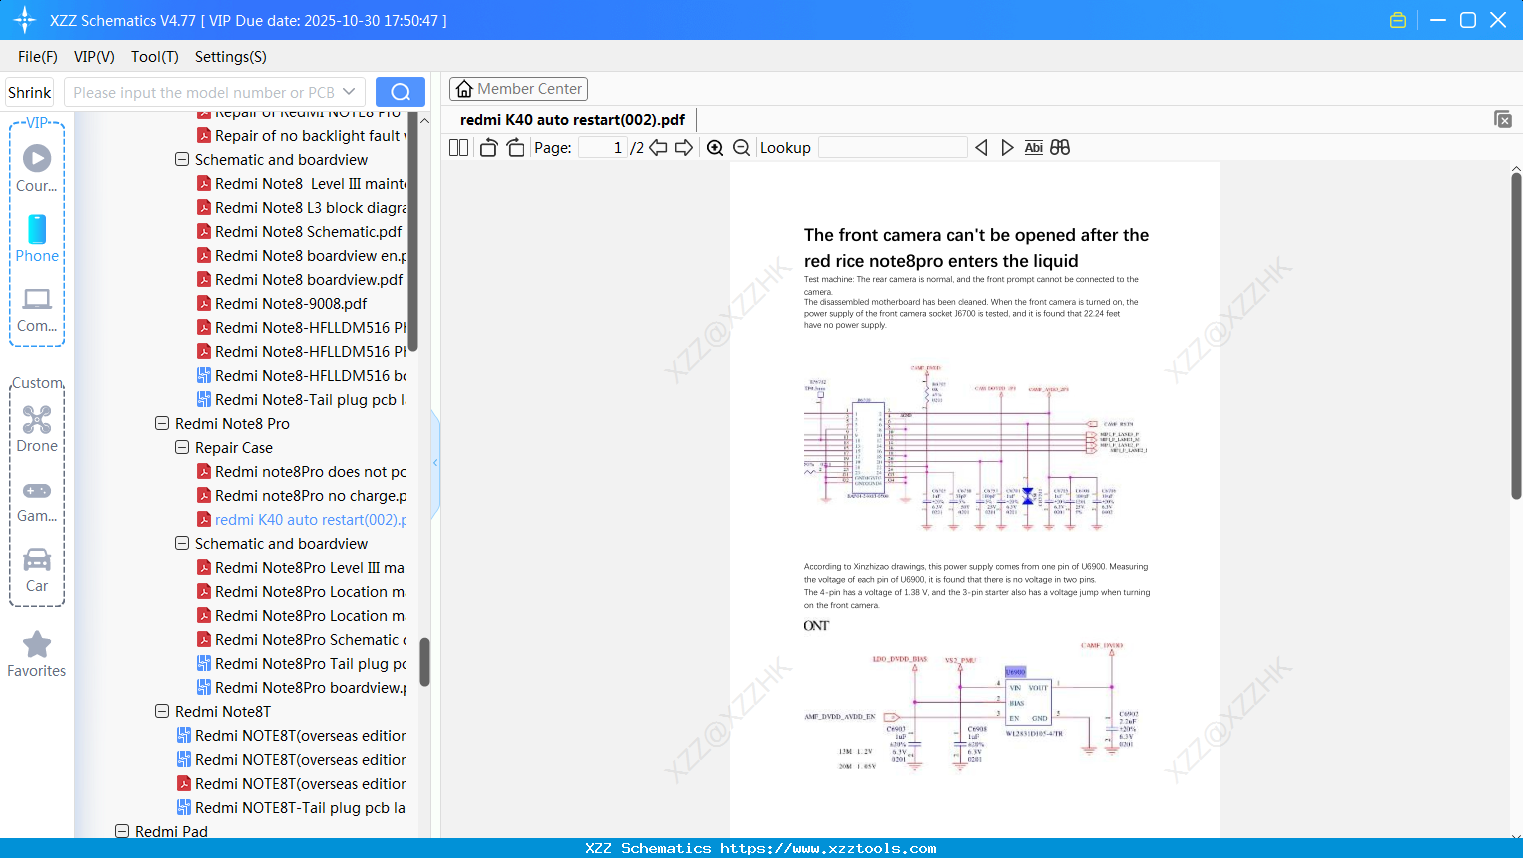
Task: Close the PDF document panel
Action: point(1503,119)
